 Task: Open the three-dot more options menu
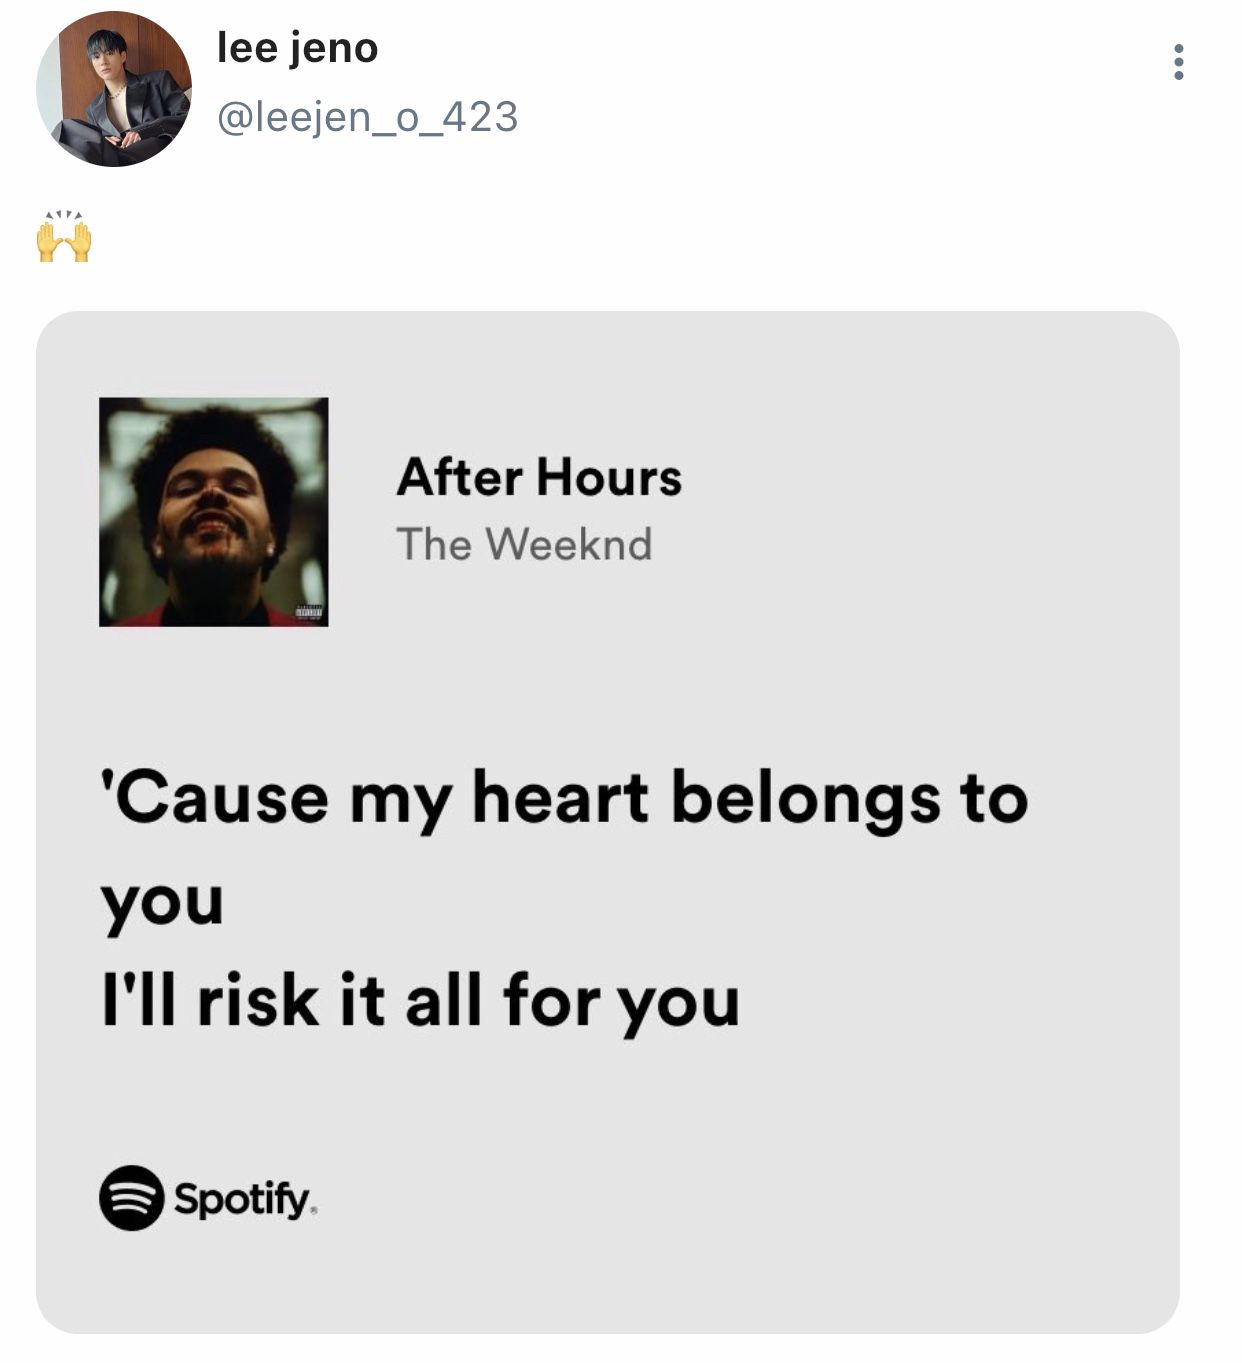coord(1179,62)
